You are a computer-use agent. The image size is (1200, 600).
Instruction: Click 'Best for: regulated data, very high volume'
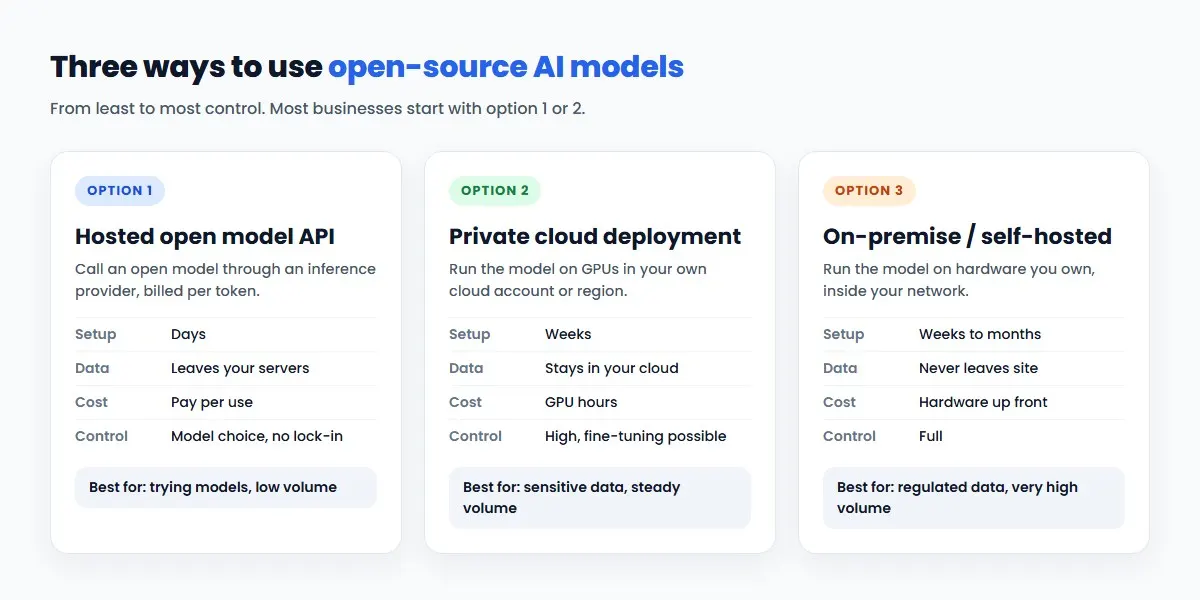tap(974, 498)
